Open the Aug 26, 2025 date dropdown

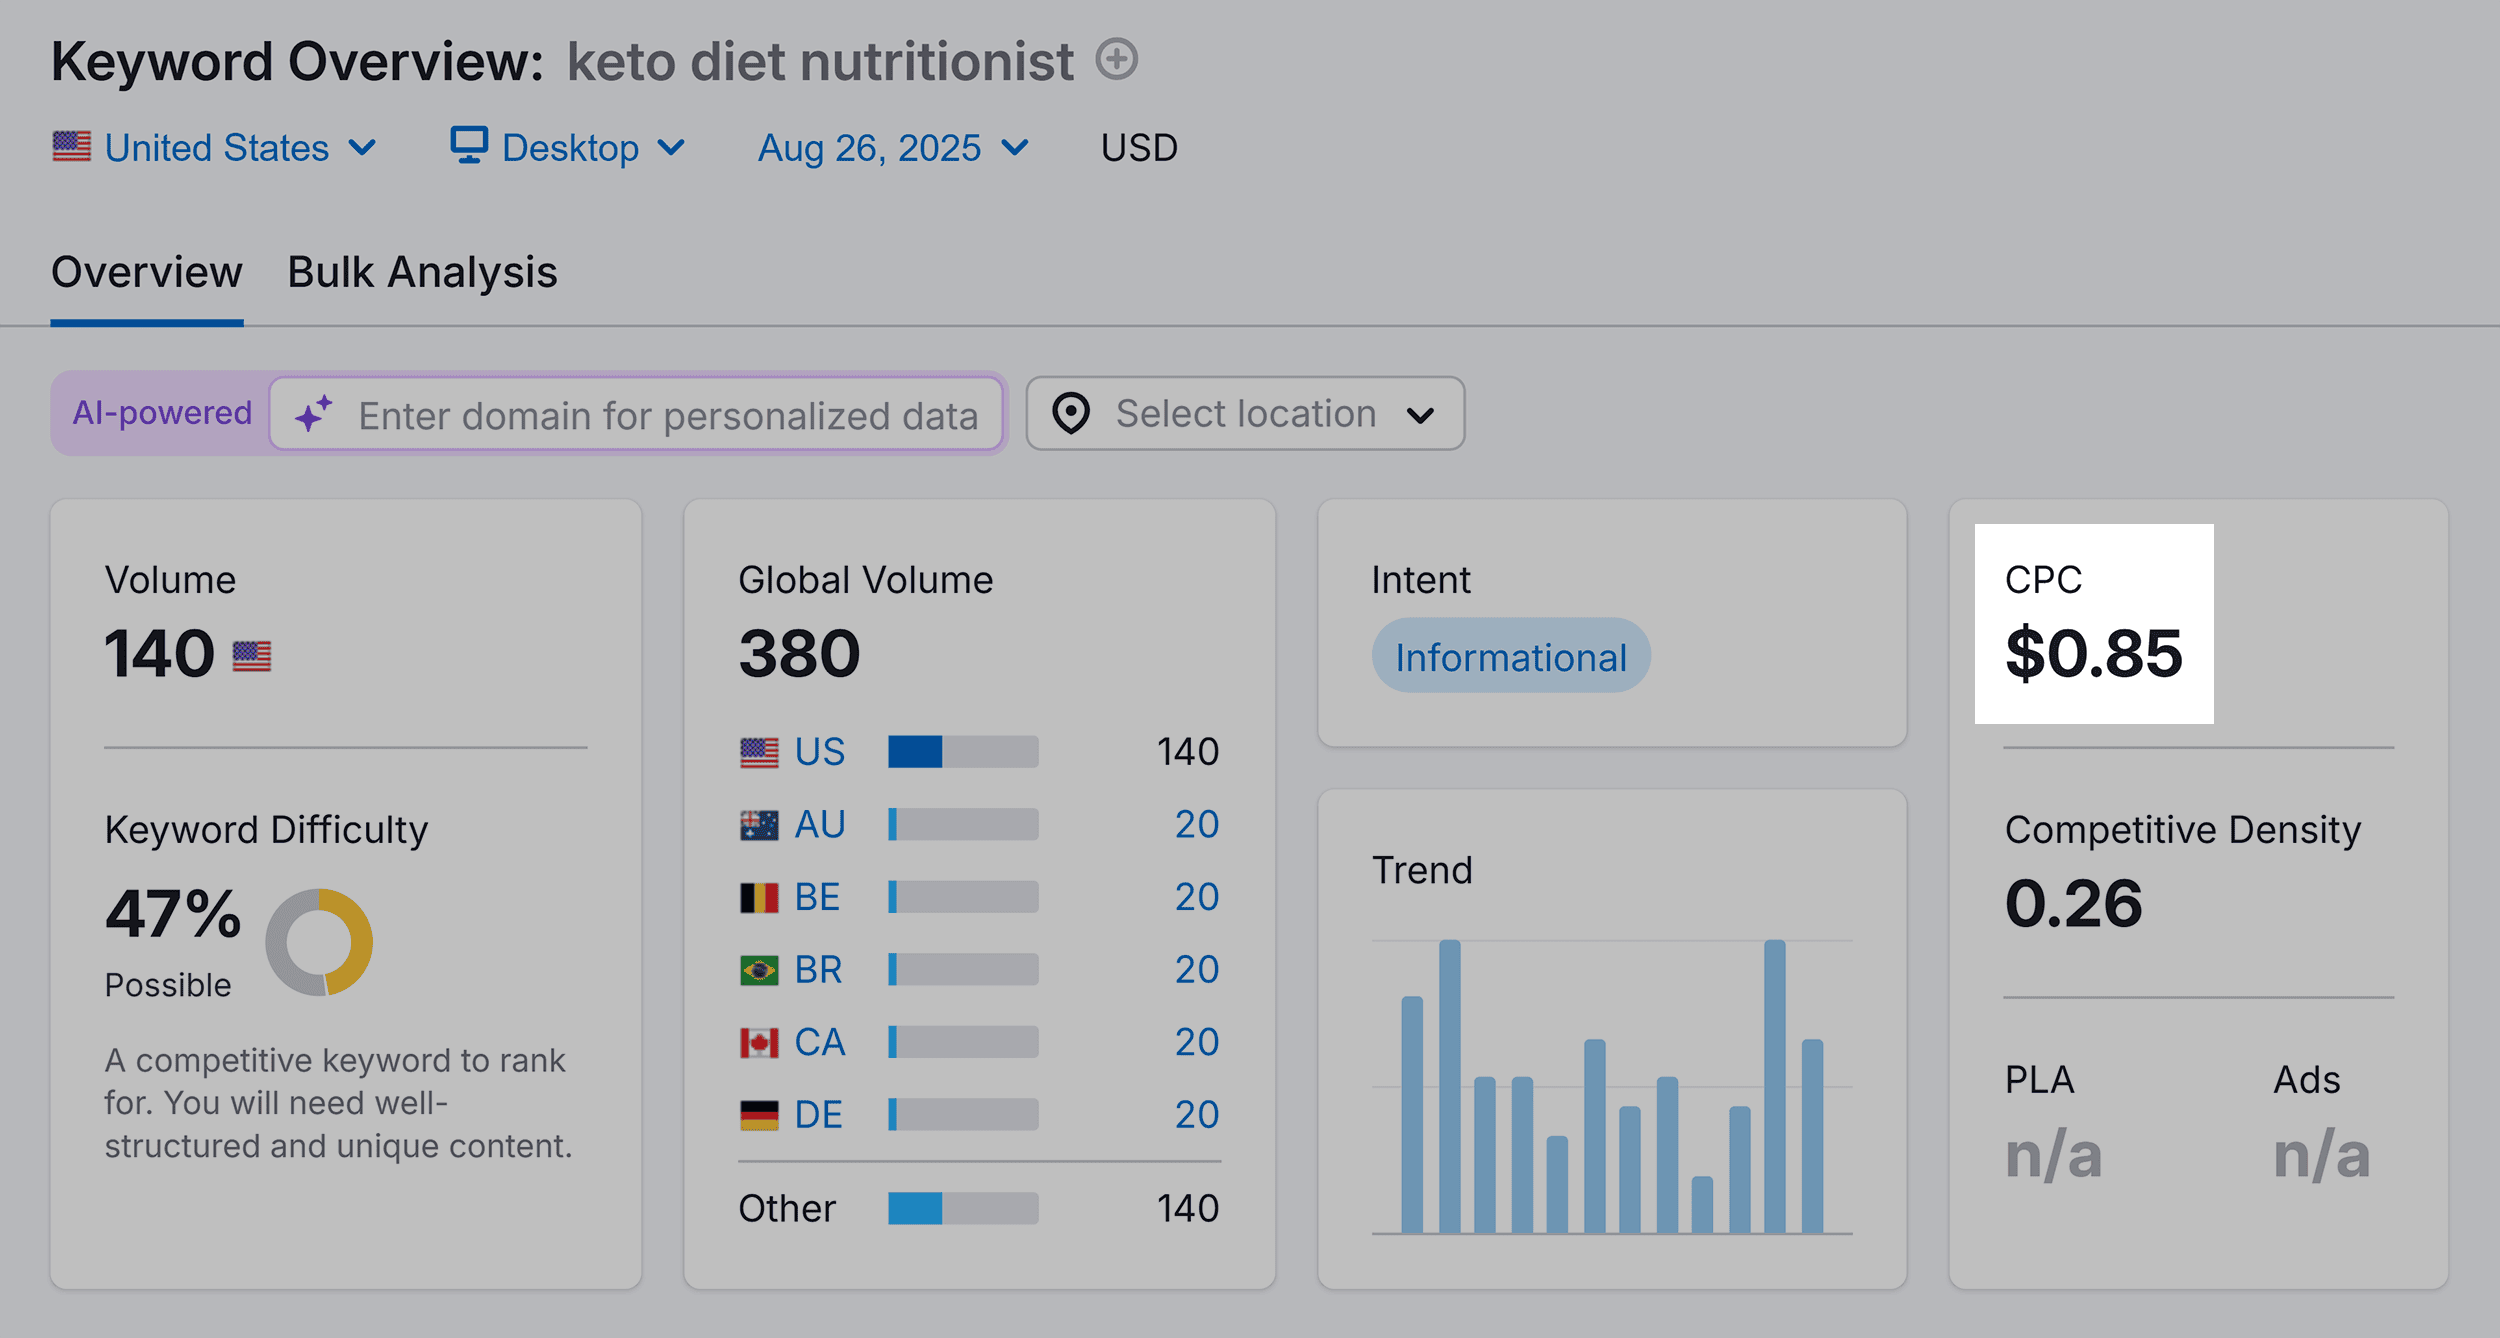coord(892,148)
